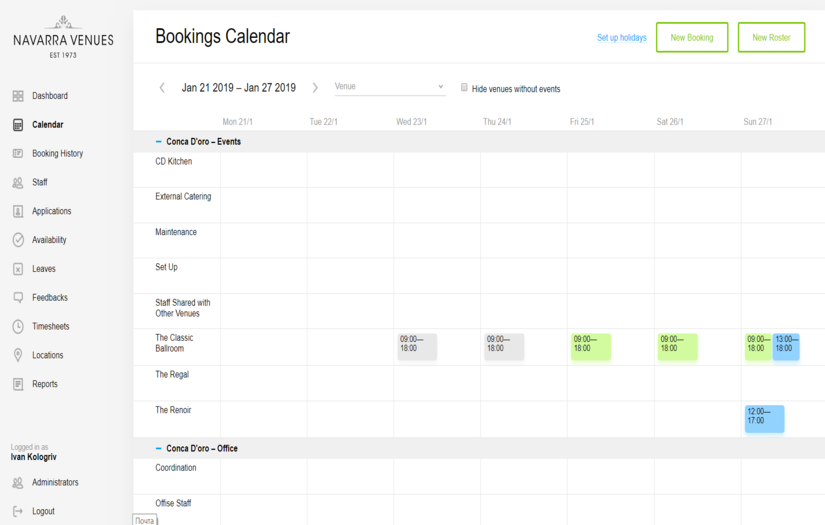Collapse Conca D'oro – Events group

[x=158, y=142]
